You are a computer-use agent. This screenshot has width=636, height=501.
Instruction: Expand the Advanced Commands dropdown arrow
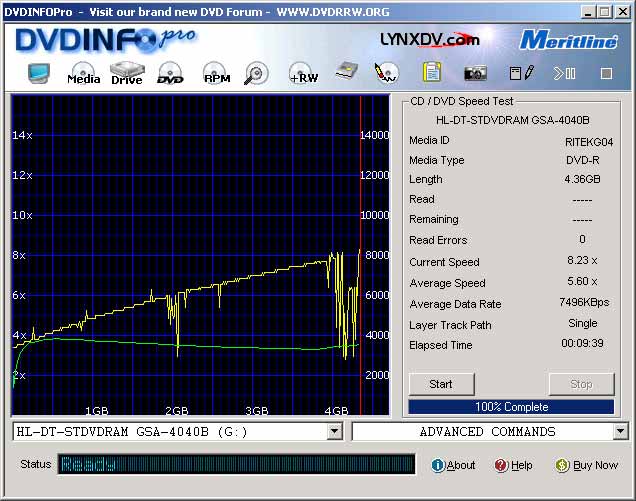click(621, 431)
